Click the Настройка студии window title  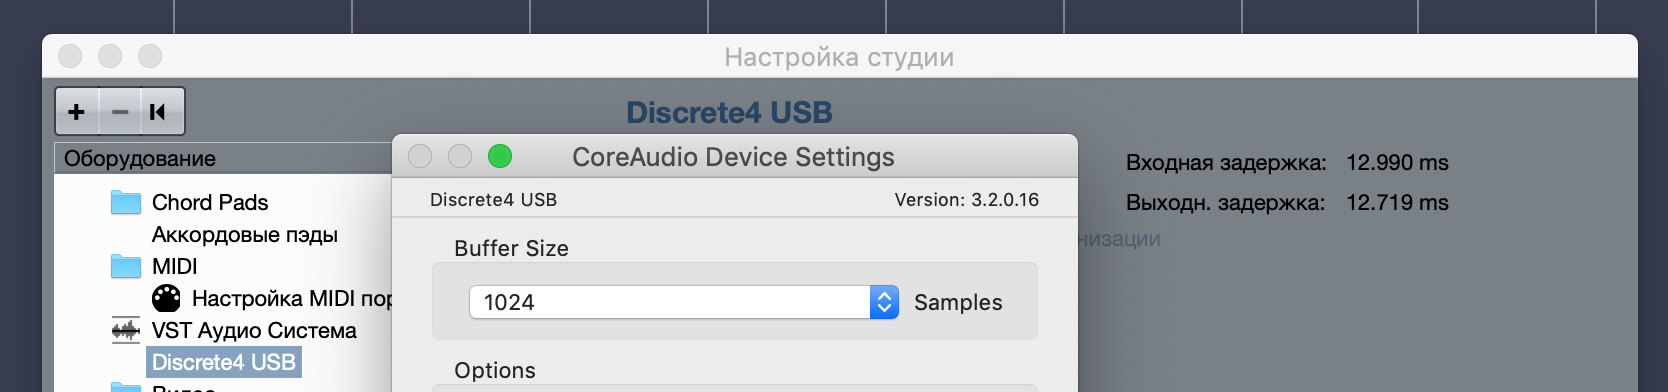(x=839, y=57)
